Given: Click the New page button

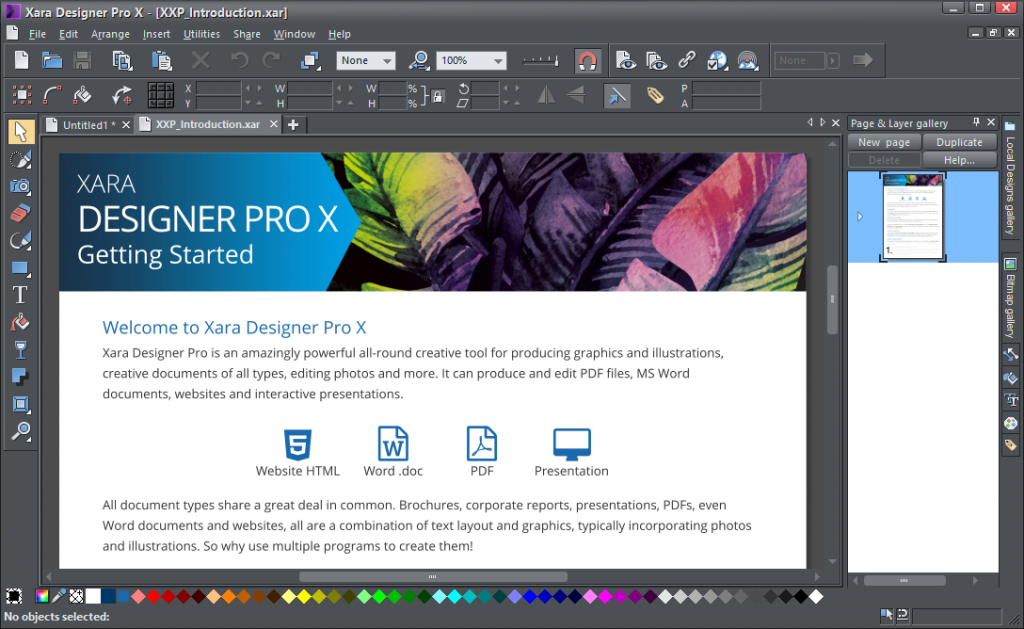Looking at the screenshot, I should click(x=884, y=142).
